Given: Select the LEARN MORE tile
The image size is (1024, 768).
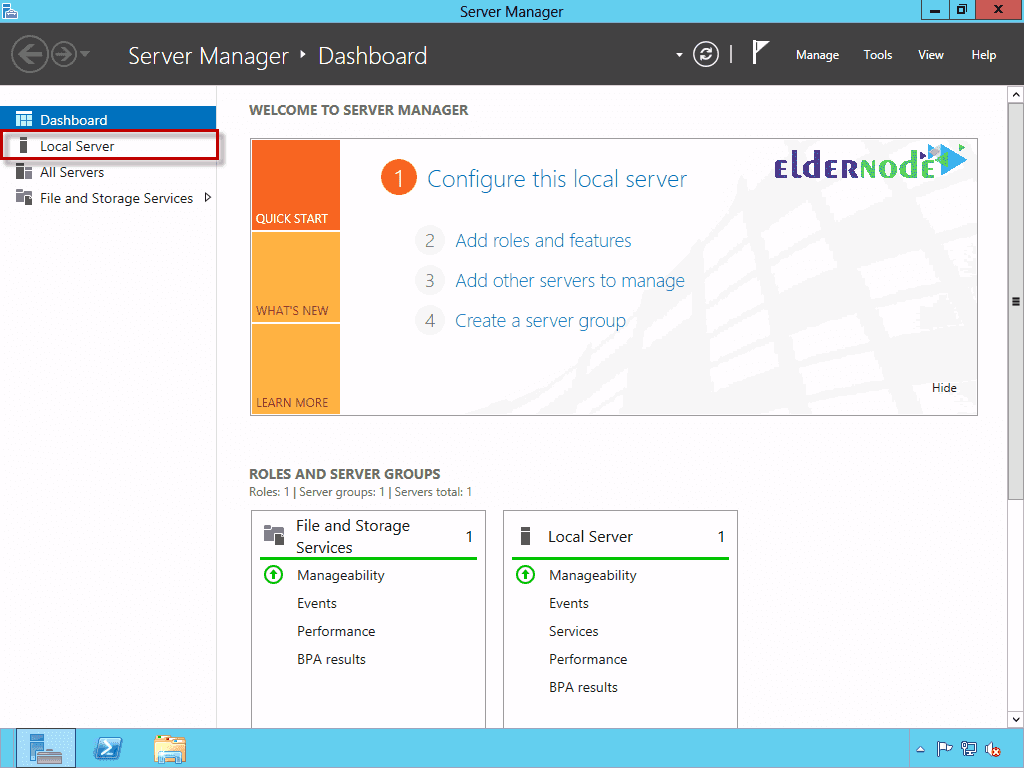Looking at the screenshot, I should click(x=296, y=369).
